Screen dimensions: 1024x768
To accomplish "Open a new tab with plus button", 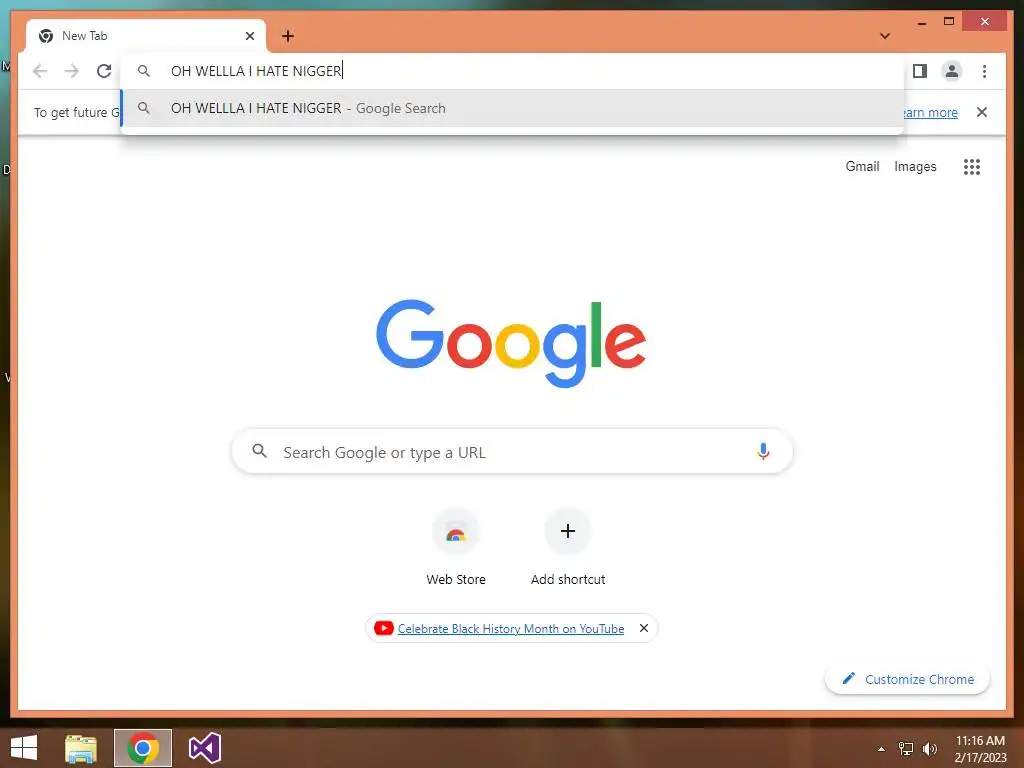I will point(287,36).
